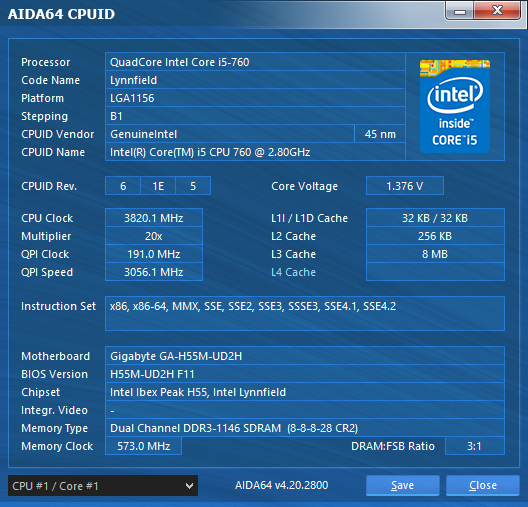The image size is (528, 507).
Task: Click the Close button
Action: [483, 485]
